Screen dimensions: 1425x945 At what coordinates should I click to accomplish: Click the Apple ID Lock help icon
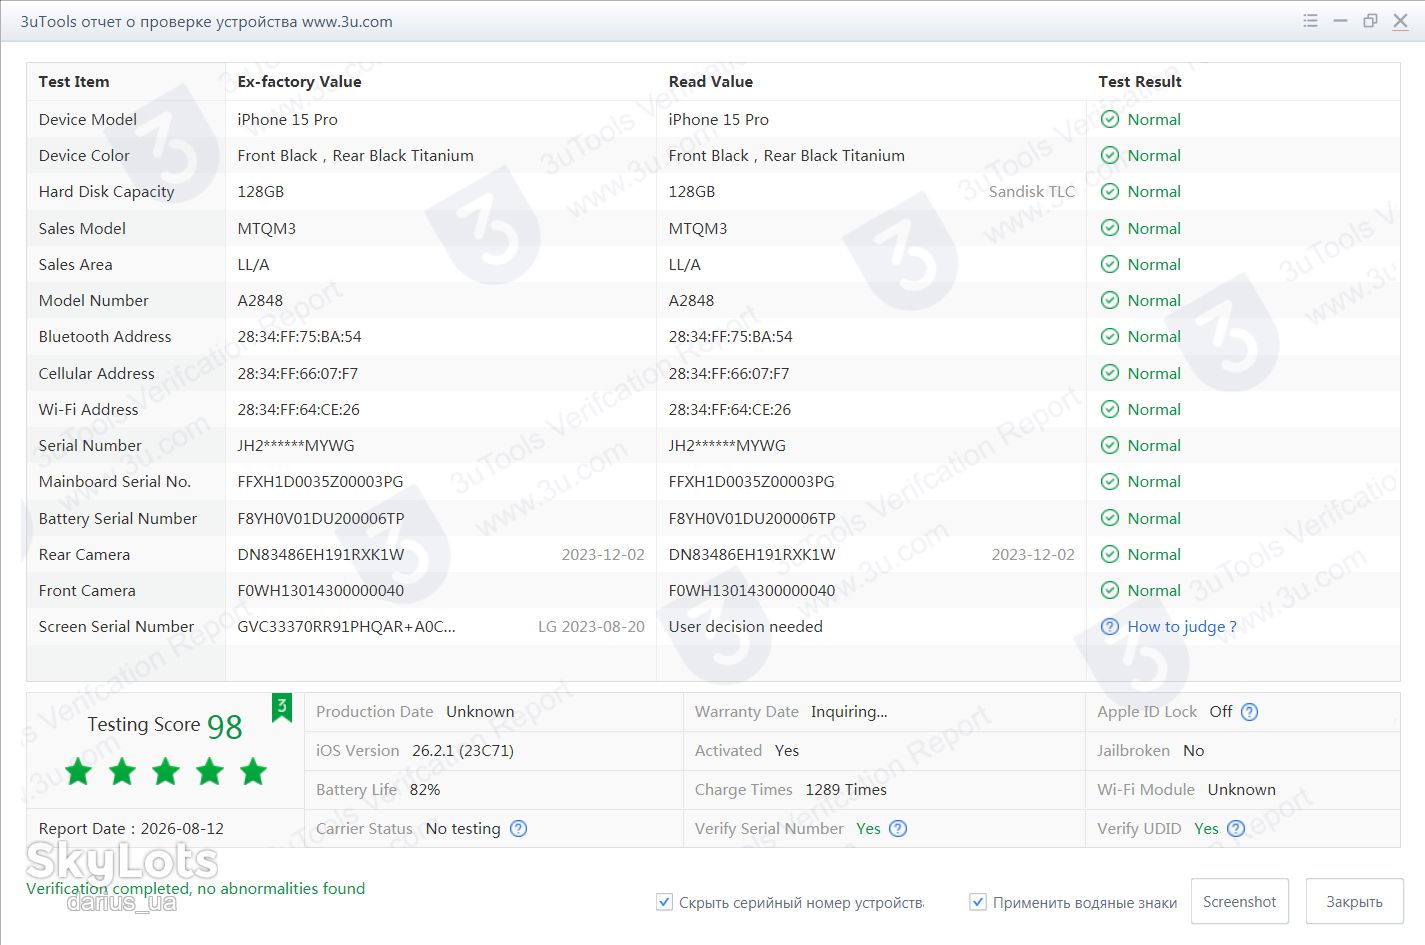(x=1249, y=712)
